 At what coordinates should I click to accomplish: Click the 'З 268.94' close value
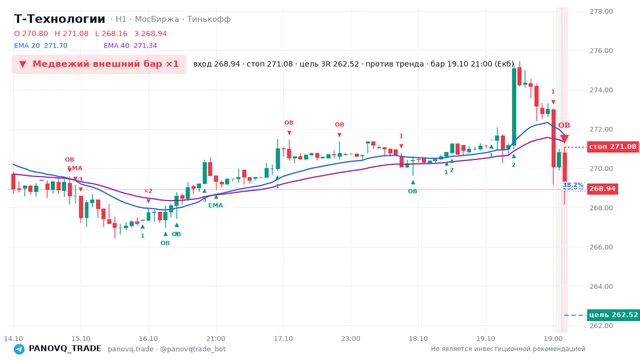(151, 33)
